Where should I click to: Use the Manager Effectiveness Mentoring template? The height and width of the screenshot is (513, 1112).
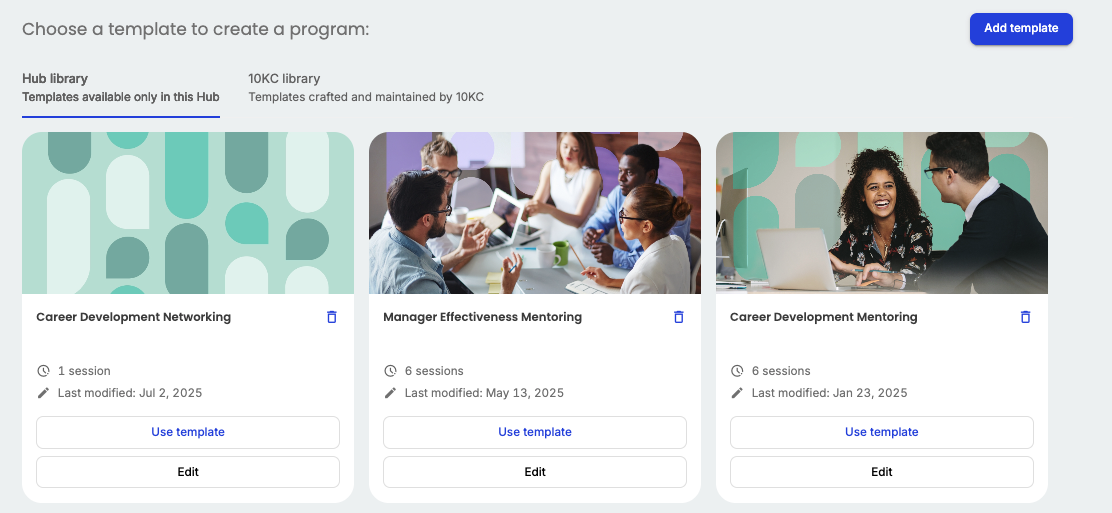tap(535, 432)
